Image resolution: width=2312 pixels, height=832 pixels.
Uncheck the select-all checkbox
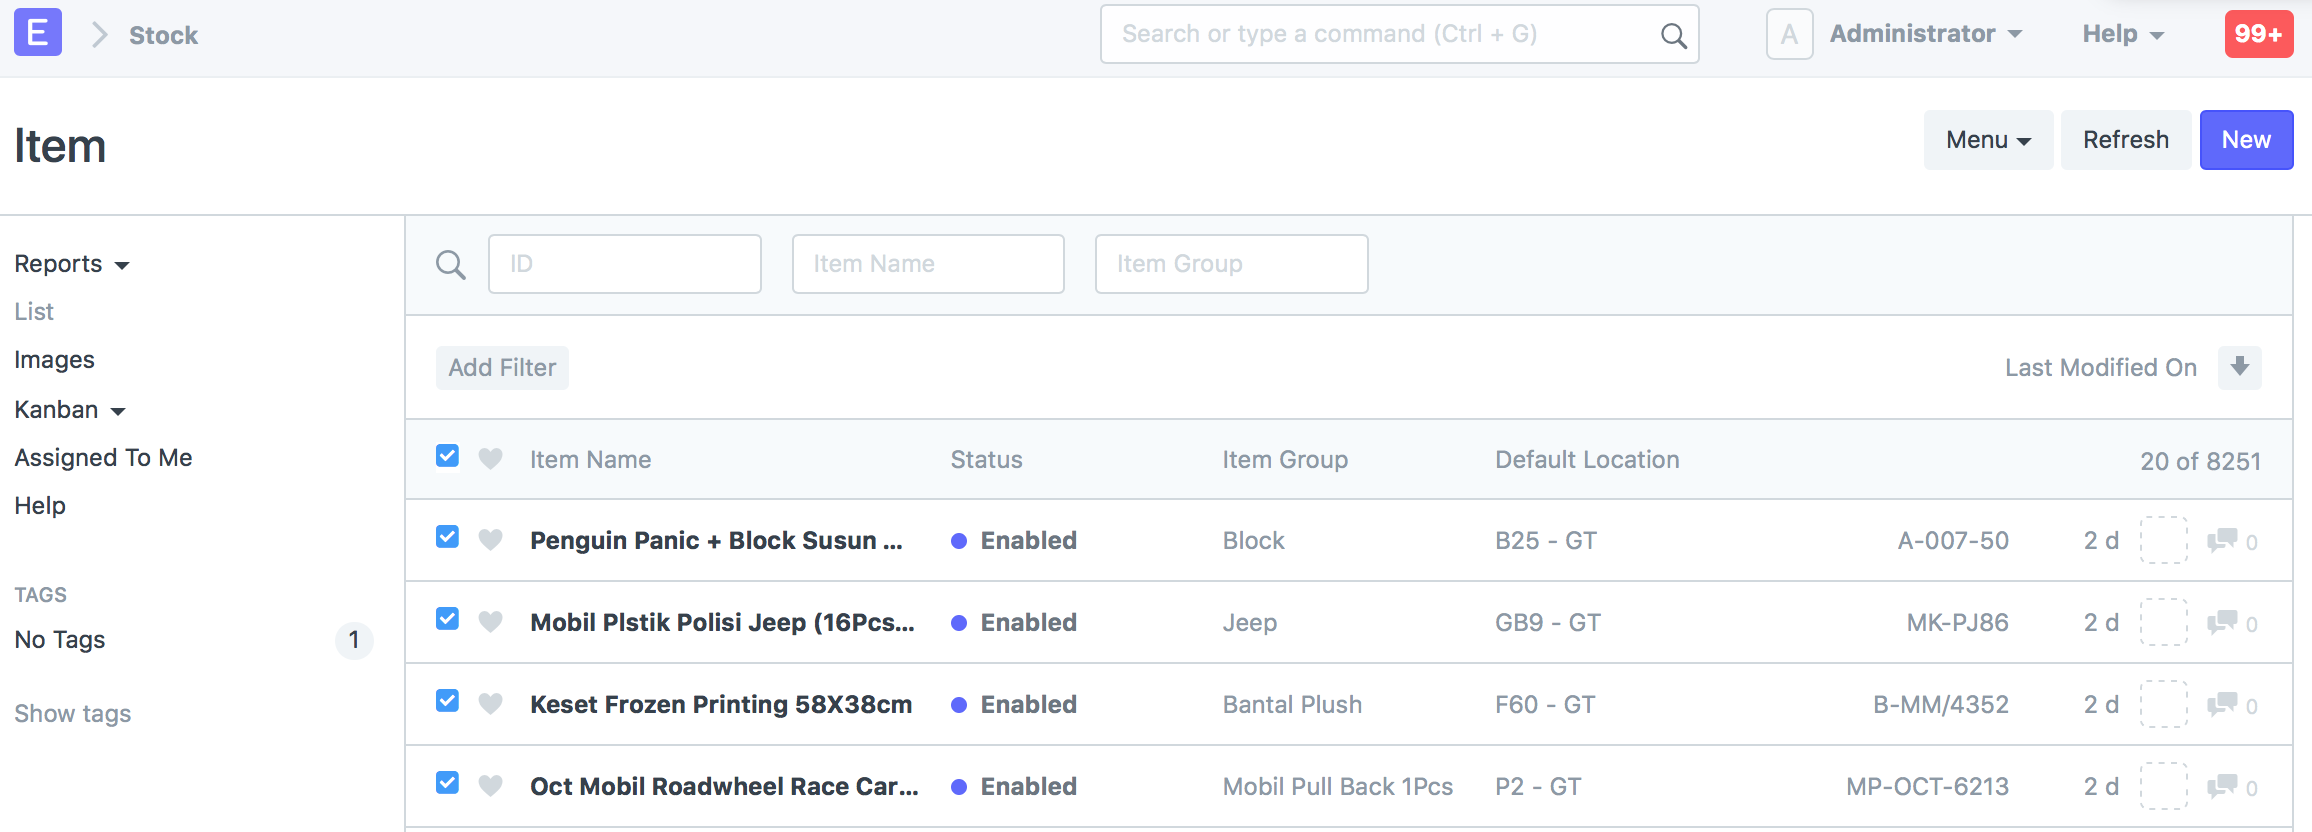[447, 455]
